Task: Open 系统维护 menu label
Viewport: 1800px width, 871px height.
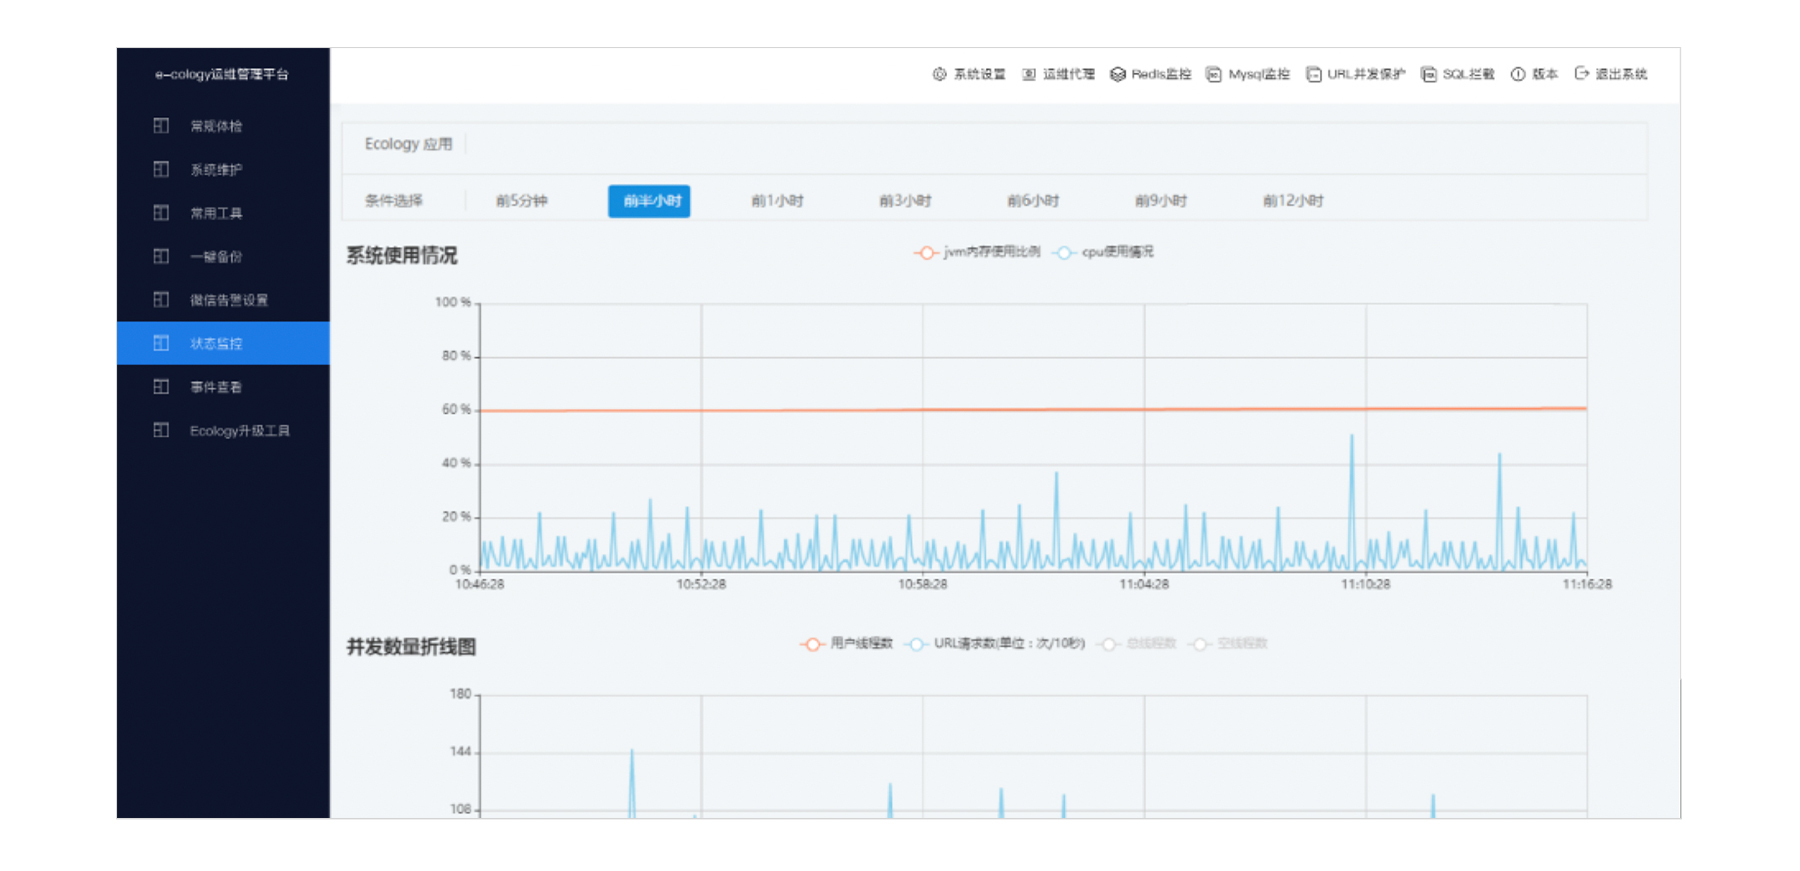Action: [216, 169]
